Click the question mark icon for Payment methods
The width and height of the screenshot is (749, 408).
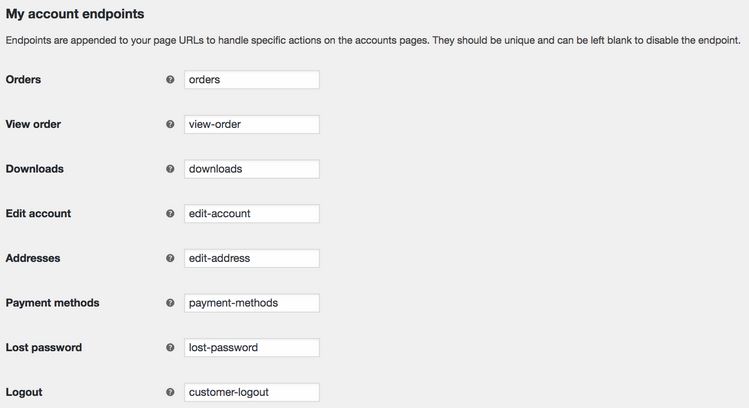[x=170, y=303]
